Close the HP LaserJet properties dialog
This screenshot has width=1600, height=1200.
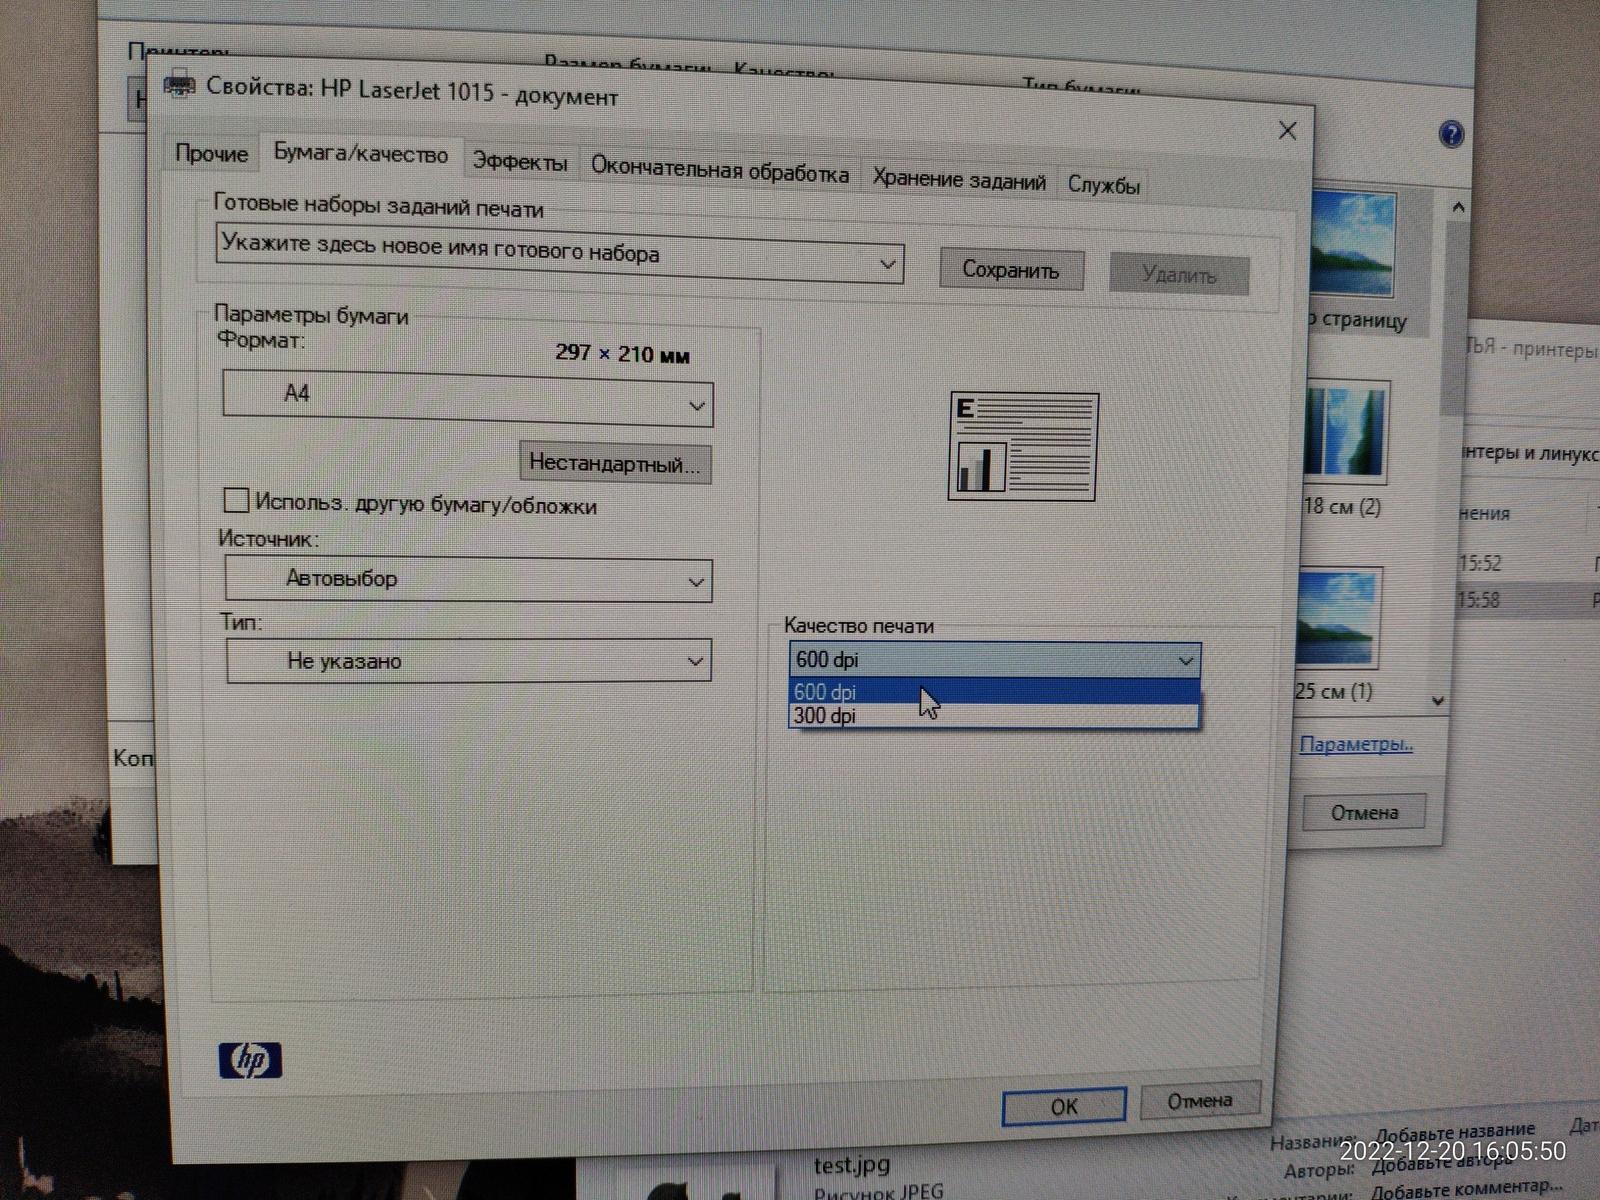click(1288, 131)
